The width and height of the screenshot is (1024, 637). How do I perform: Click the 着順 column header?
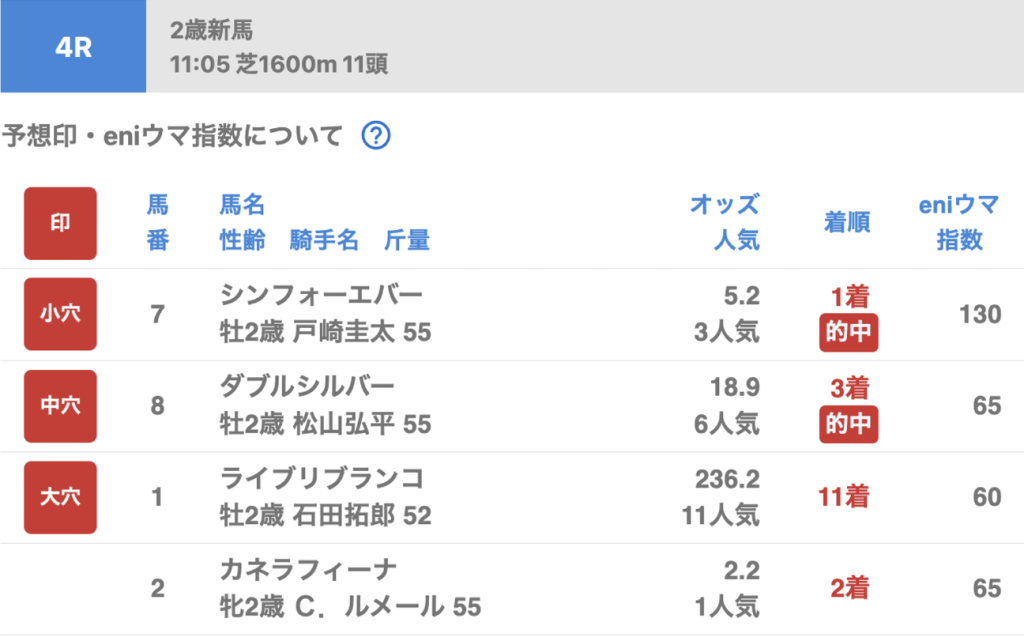click(x=848, y=223)
